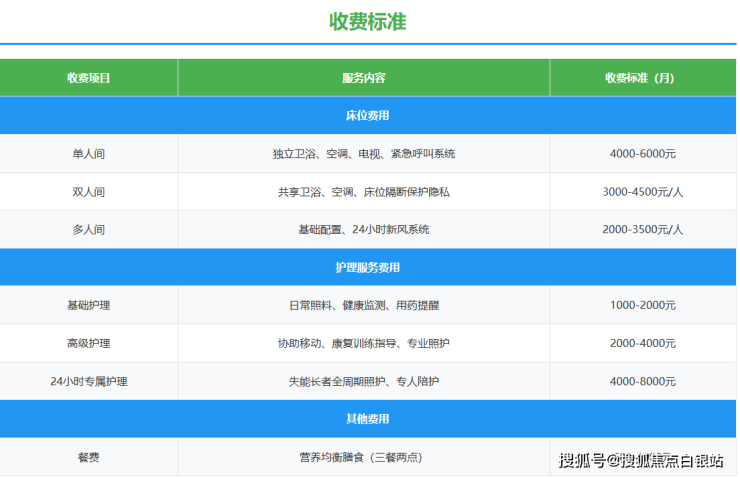
Task: Click the 收费标准 page title
Action: (368, 21)
